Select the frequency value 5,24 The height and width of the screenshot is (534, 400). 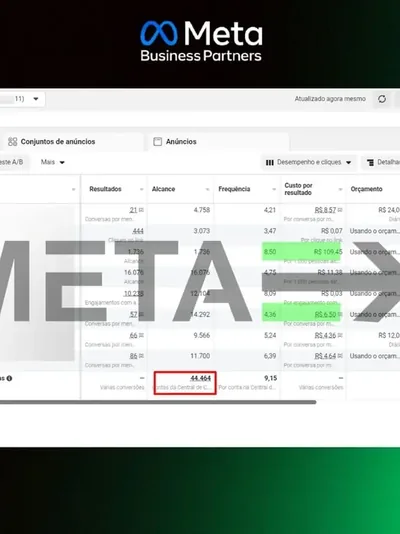(x=270, y=335)
